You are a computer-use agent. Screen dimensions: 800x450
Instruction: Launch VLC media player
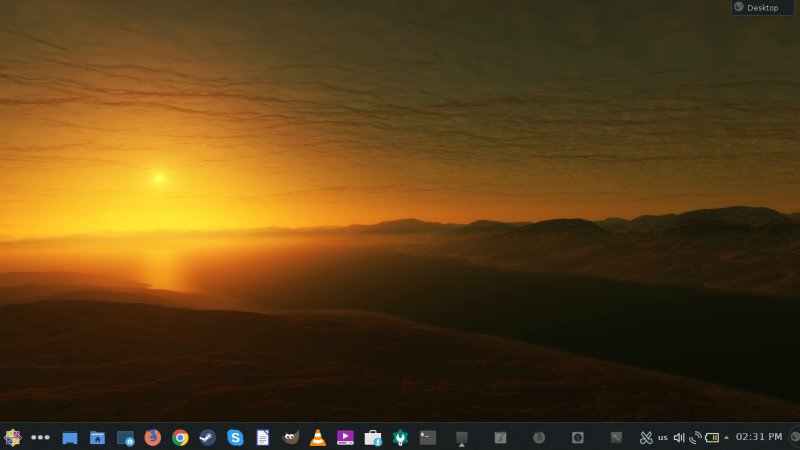click(318, 437)
